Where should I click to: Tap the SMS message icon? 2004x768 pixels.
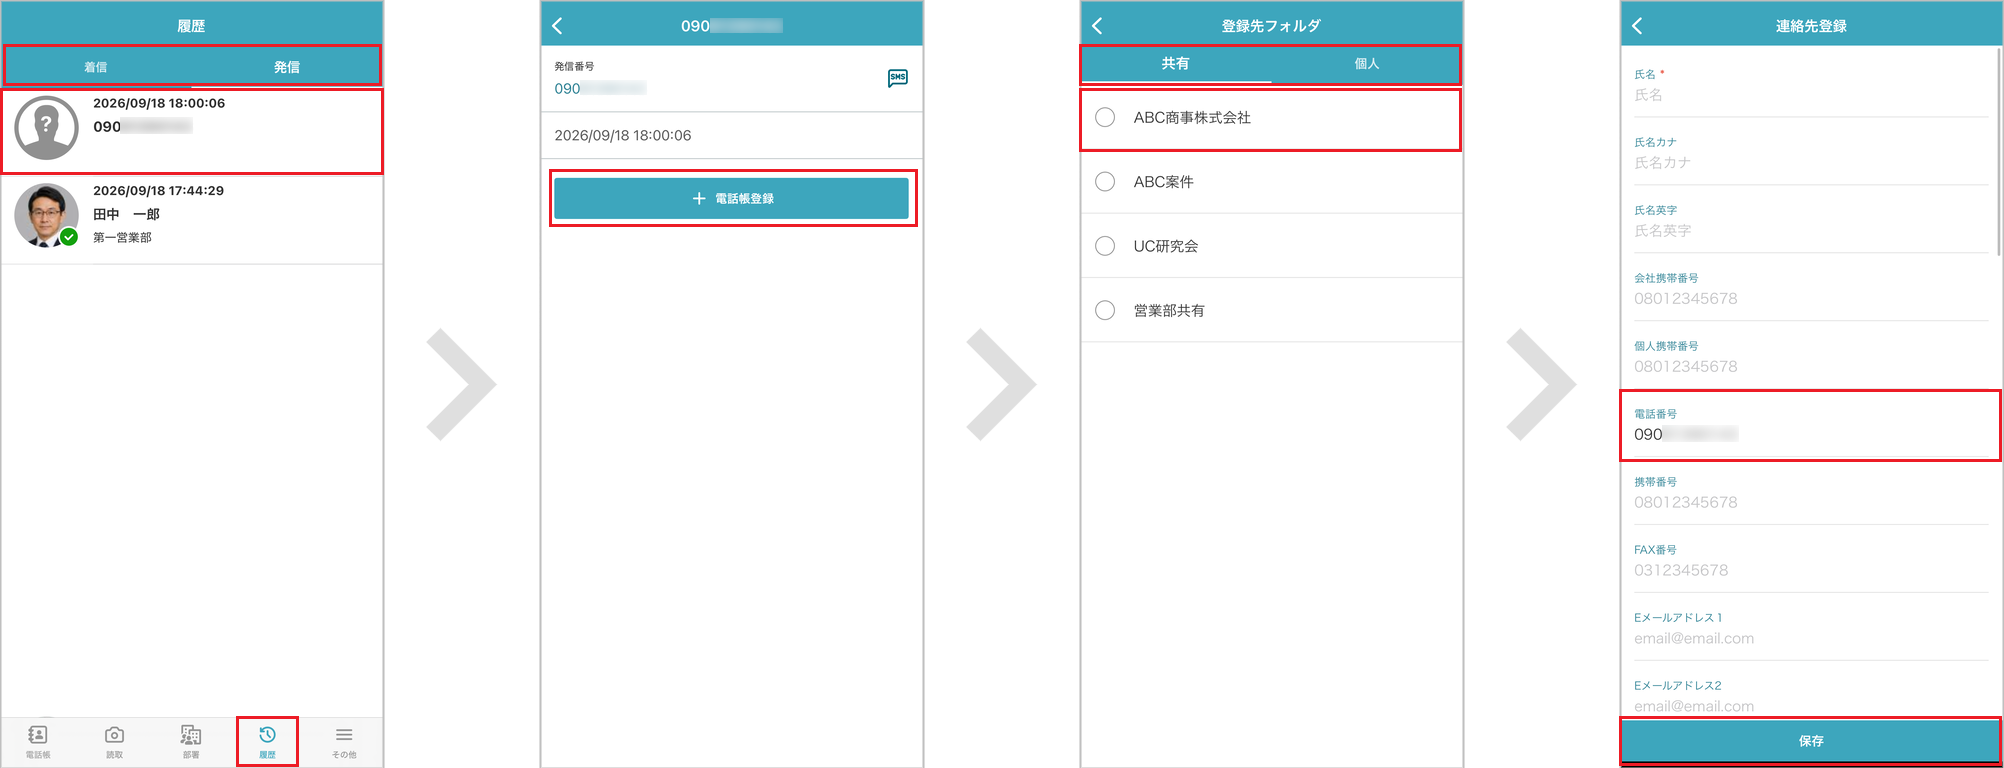(x=898, y=78)
